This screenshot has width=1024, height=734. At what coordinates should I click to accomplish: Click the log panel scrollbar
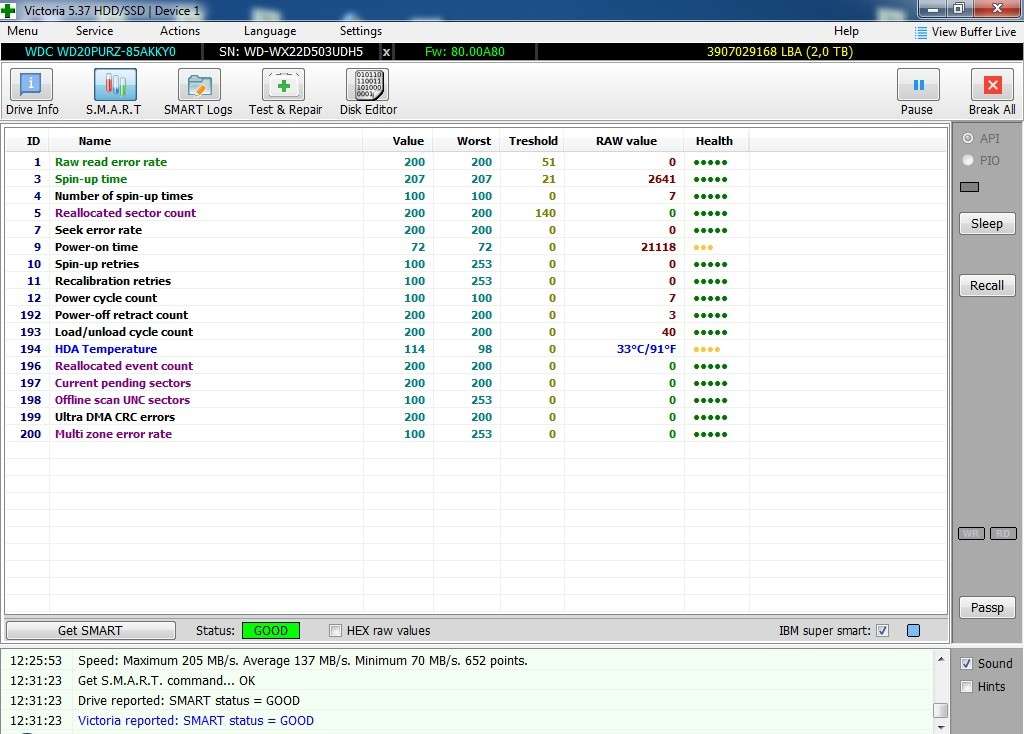[940, 690]
